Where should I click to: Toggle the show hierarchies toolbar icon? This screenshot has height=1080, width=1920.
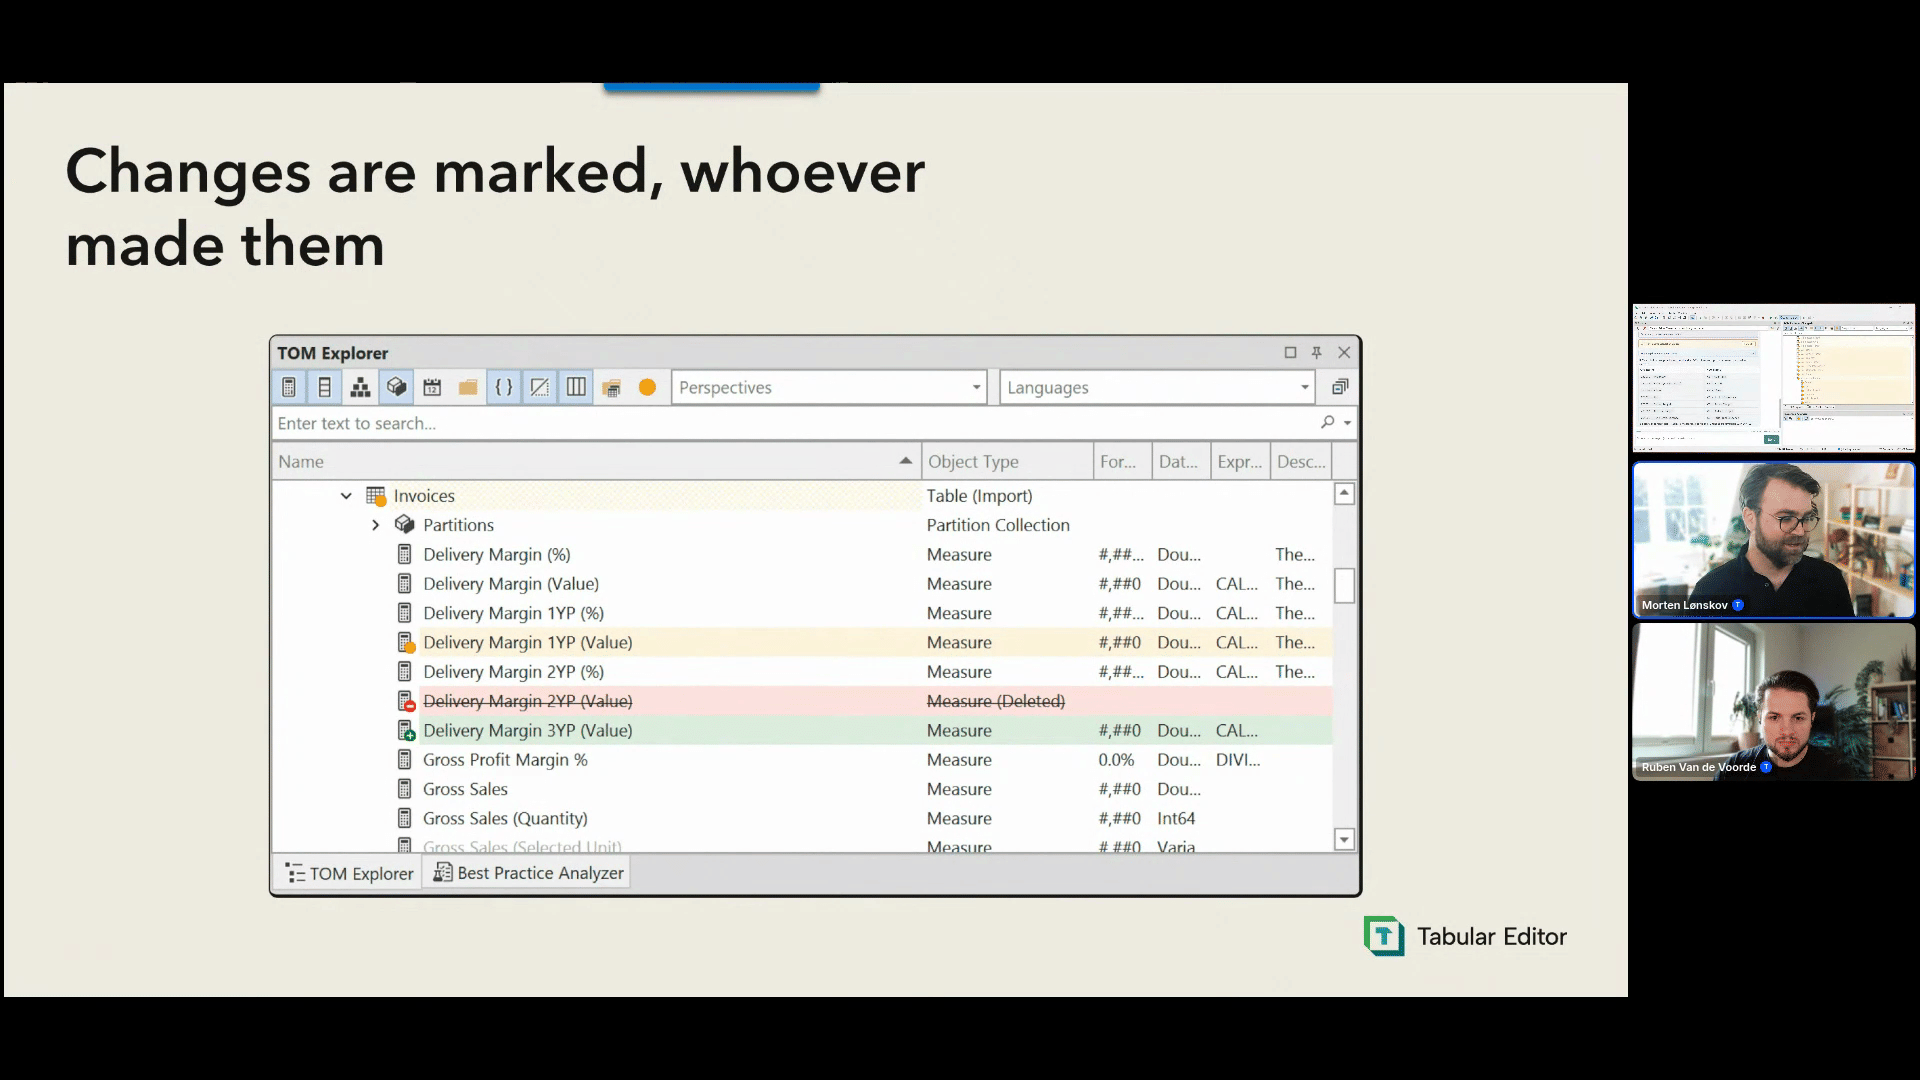360,387
